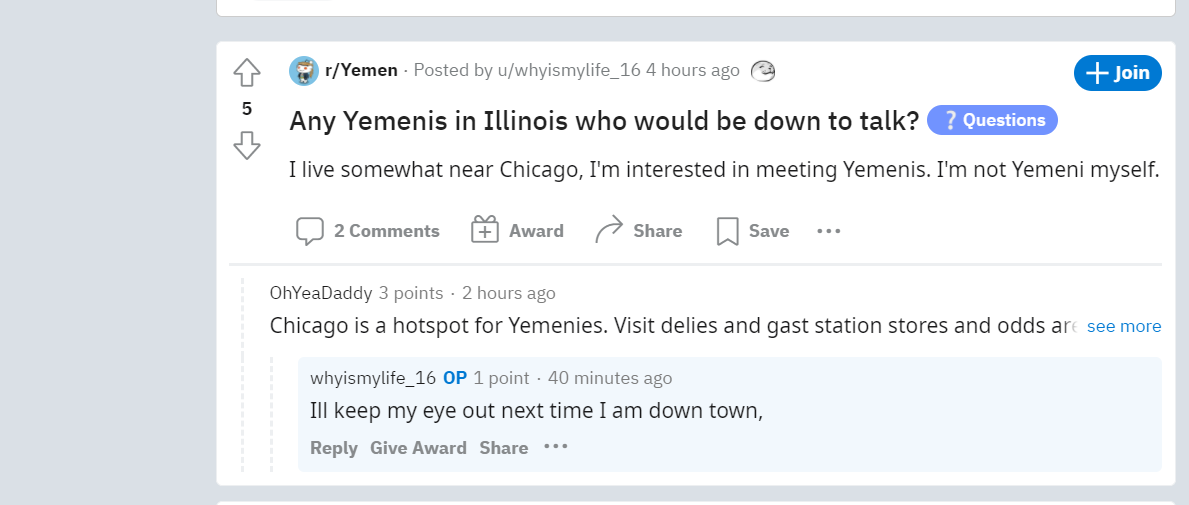This screenshot has height=505, width=1189.
Task: Give Award to the OP's reply comment
Action: (x=419, y=448)
